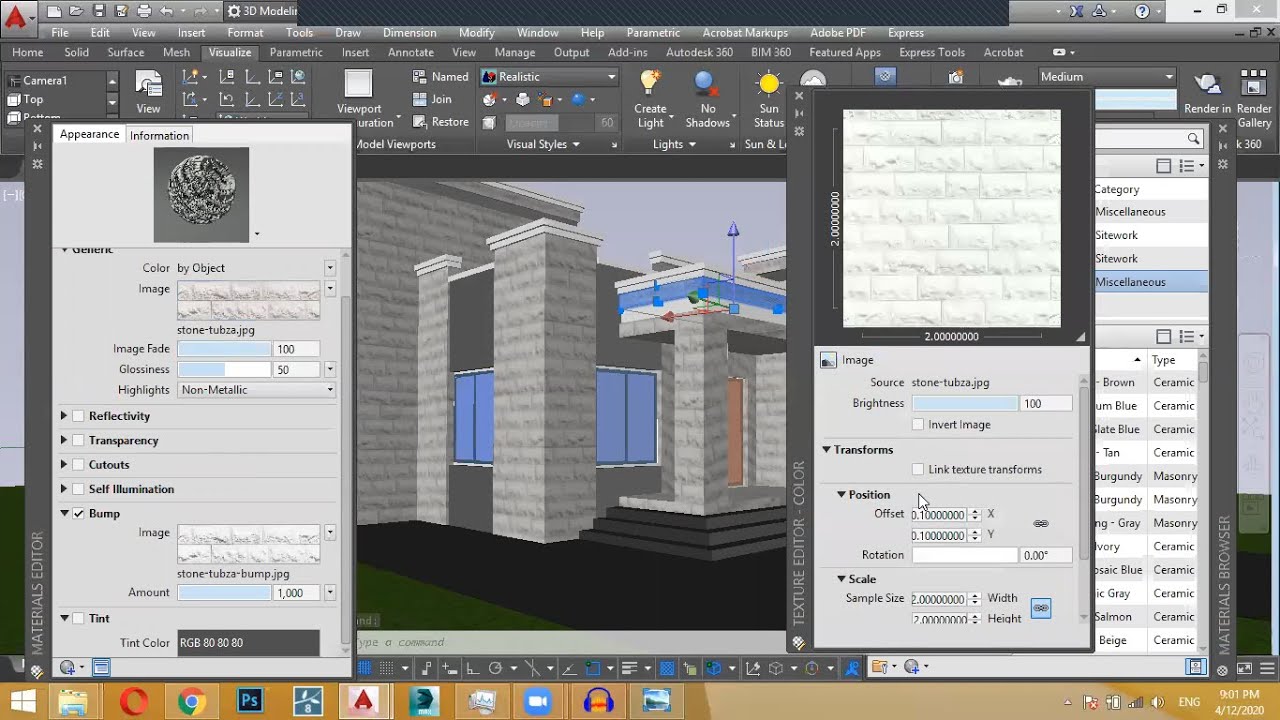Image resolution: width=1280 pixels, height=720 pixels.
Task: Uncheck the Bump checkbox
Action: (79, 514)
